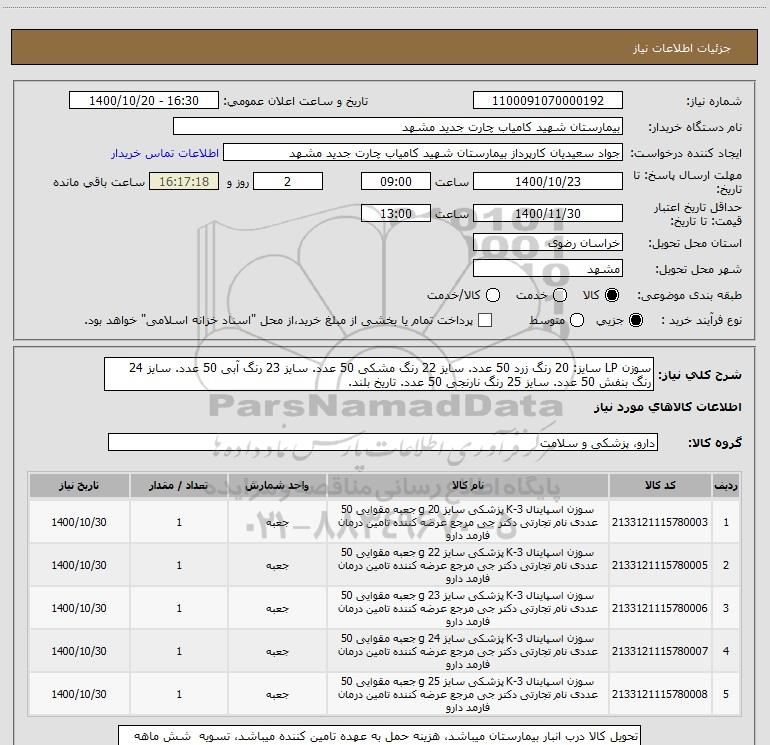Click the quantity 1 in row 1
The image size is (770, 745).
pos(179,522)
